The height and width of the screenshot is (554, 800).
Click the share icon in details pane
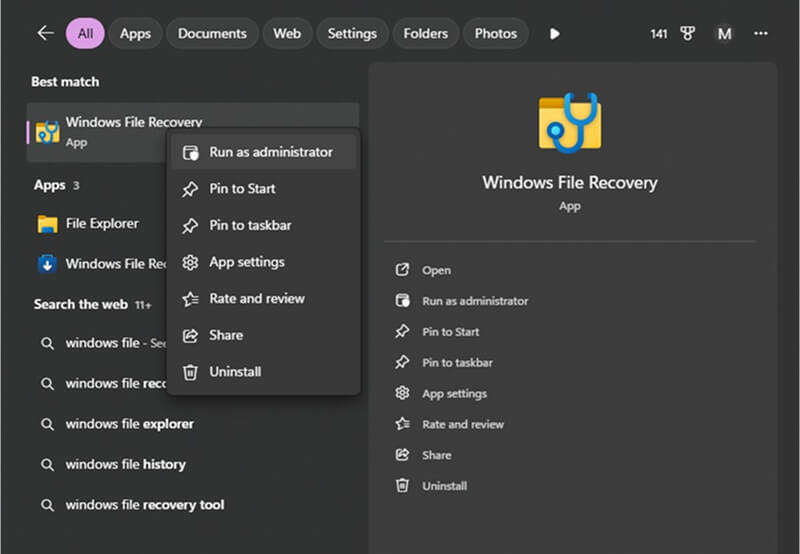(402, 455)
